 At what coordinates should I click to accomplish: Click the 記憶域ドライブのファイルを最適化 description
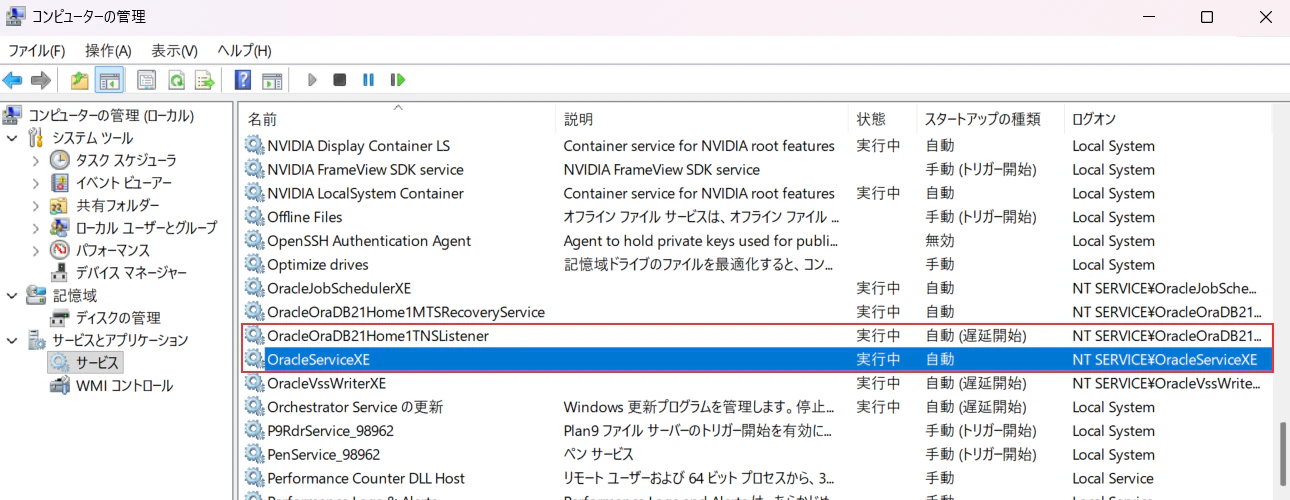coord(699,265)
